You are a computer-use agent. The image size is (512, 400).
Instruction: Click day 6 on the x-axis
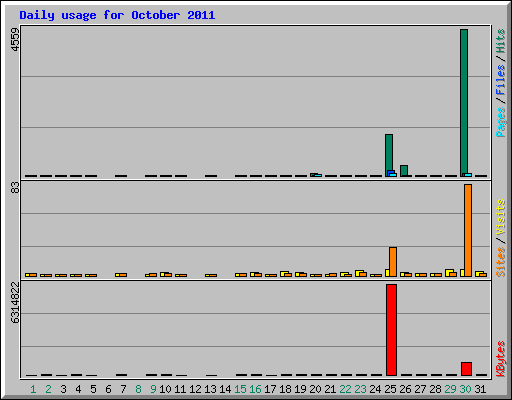click(x=108, y=389)
